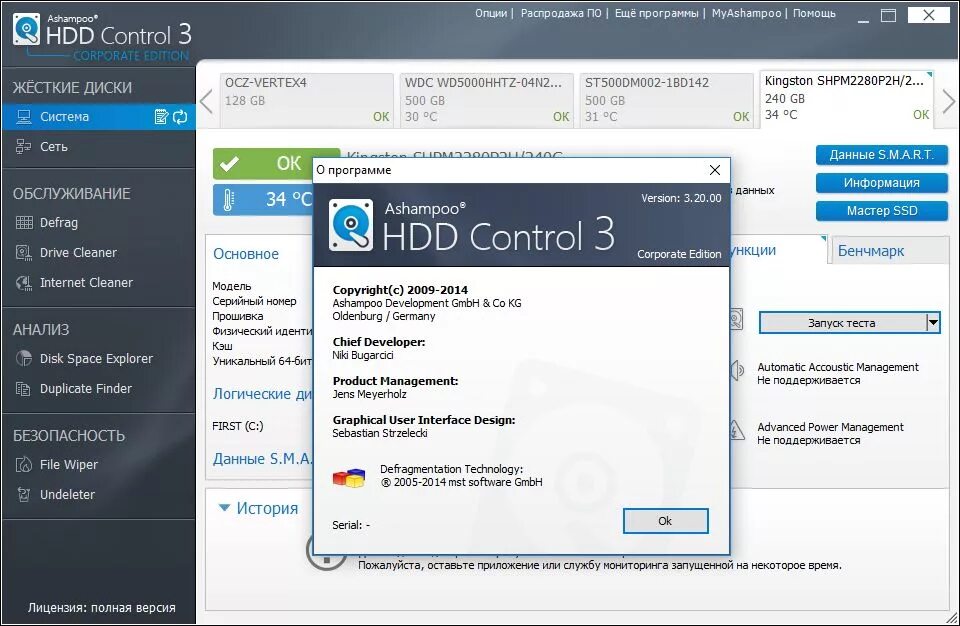Click the Мастер SSD button
This screenshot has width=960, height=626.
point(882,211)
